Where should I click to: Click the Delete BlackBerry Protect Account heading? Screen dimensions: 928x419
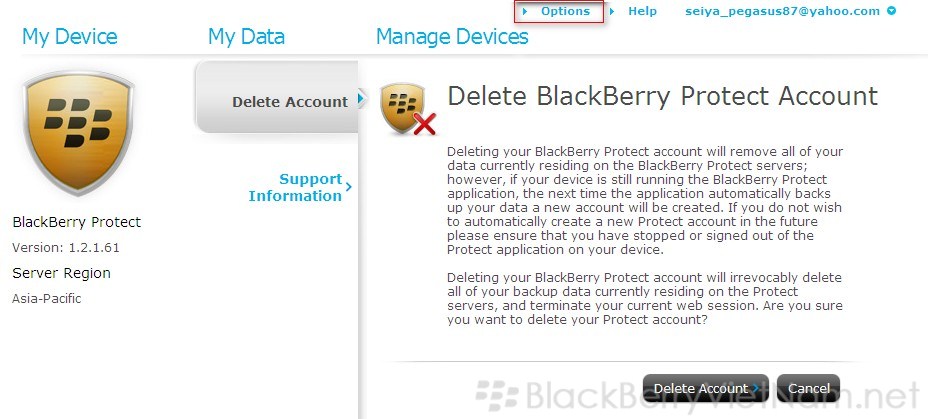pyautogui.click(x=662, y=96)
